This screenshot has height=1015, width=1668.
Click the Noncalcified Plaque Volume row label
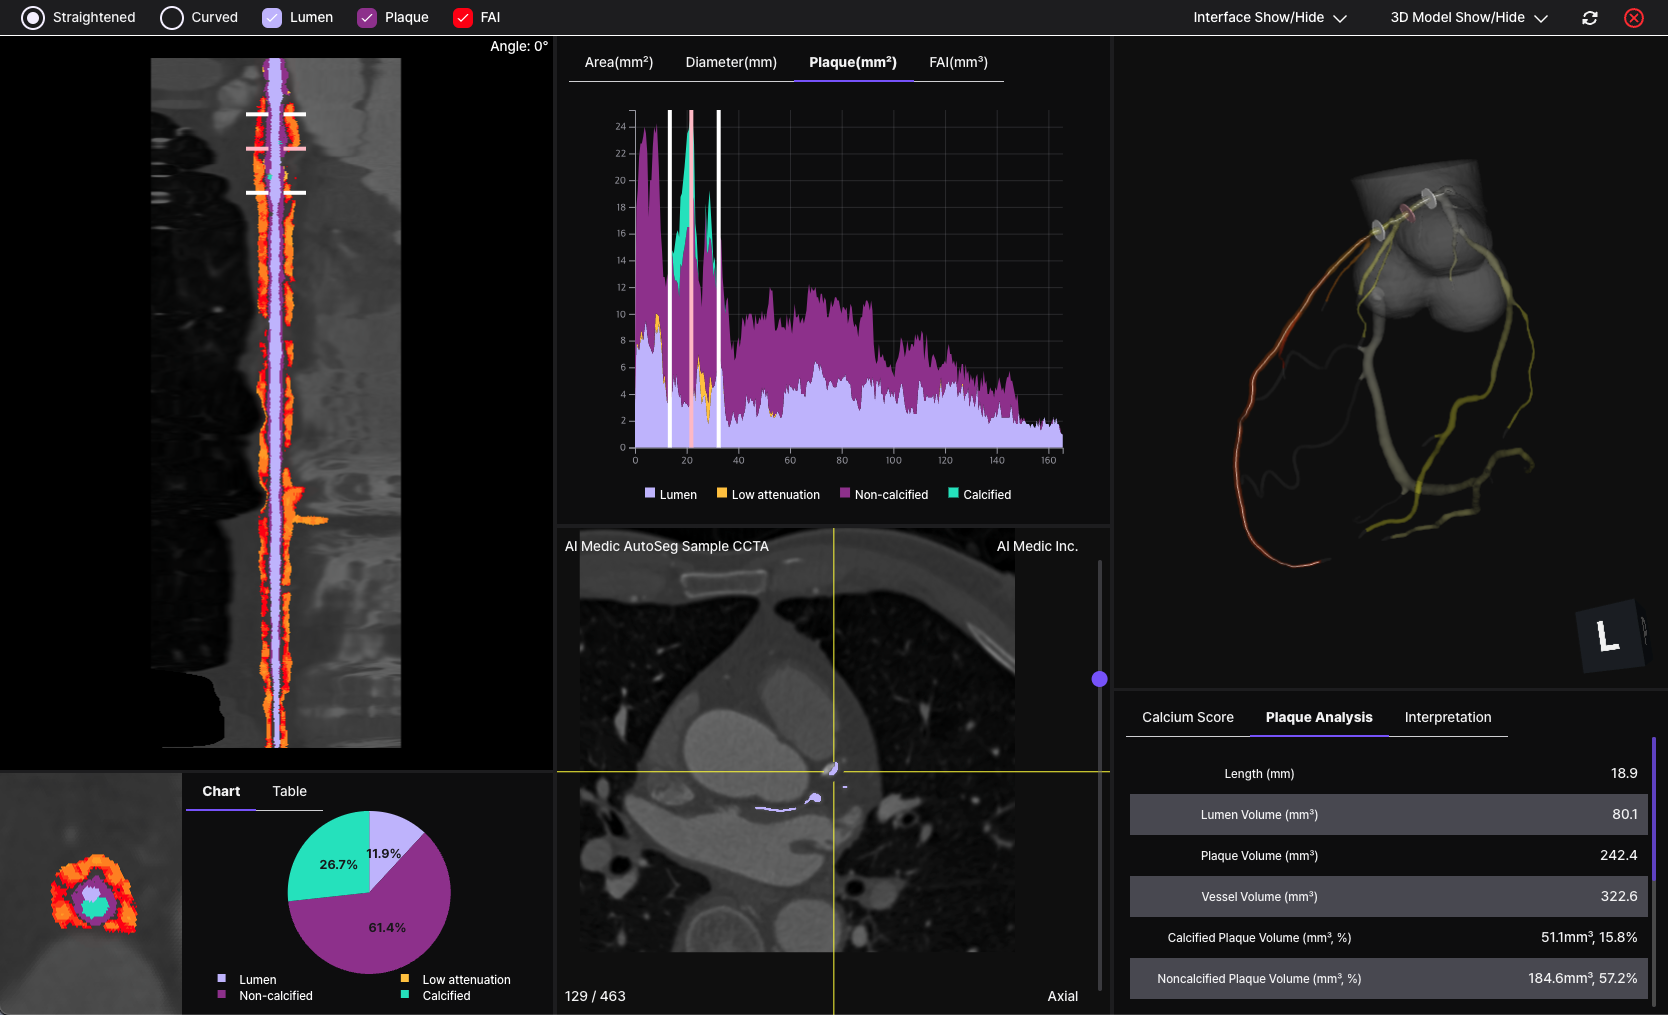point(1259,979)
